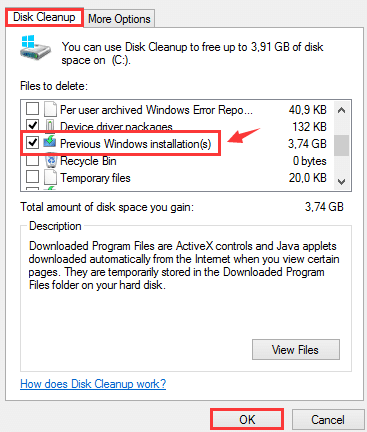The width and height of the screenshot is (367, 432).
Task: Uncheck Device driver packages checkbox
Action: (32, 125)
